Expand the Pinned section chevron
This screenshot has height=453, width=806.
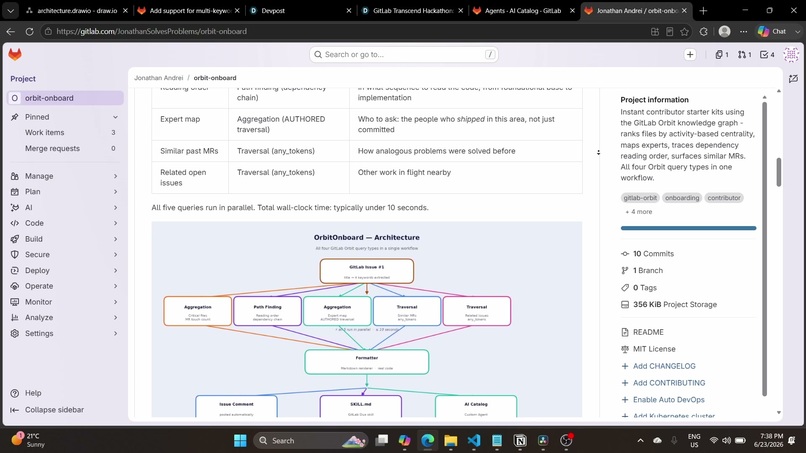pyautogui.click(x=116, y=117)
